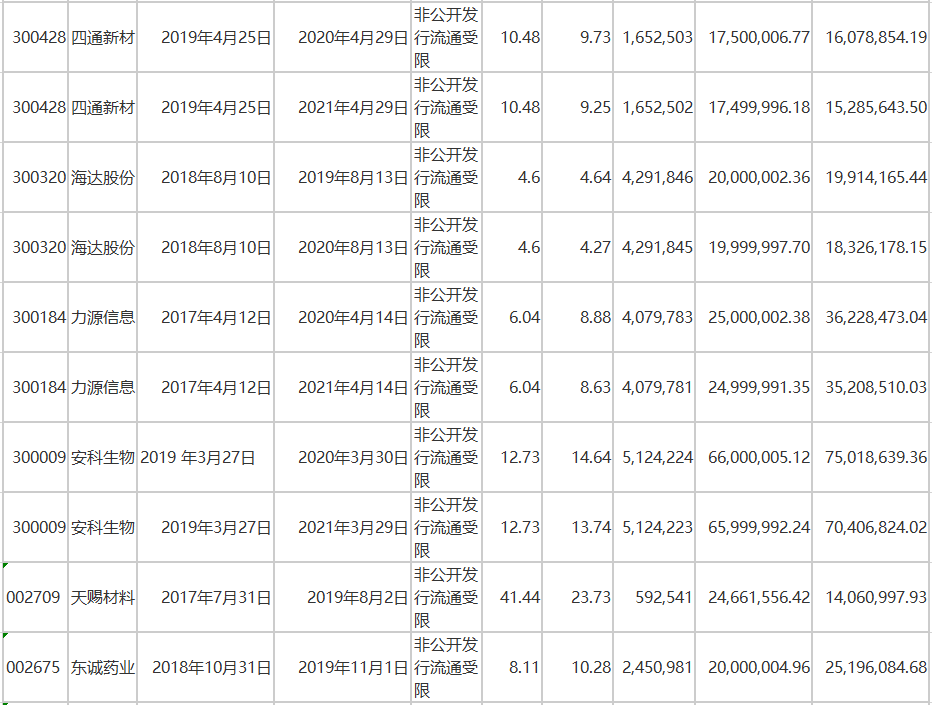Select date 2020年3月30日
The height and width of the screenshot is (705, 932).
click(342, 457)
